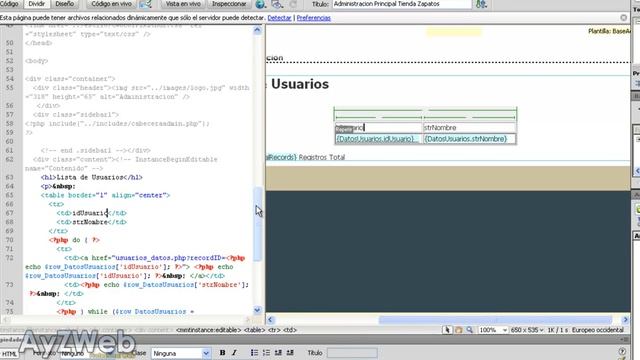
Task: Click the Detectar link
Action: pyautogui.click(x=279, y=18)
